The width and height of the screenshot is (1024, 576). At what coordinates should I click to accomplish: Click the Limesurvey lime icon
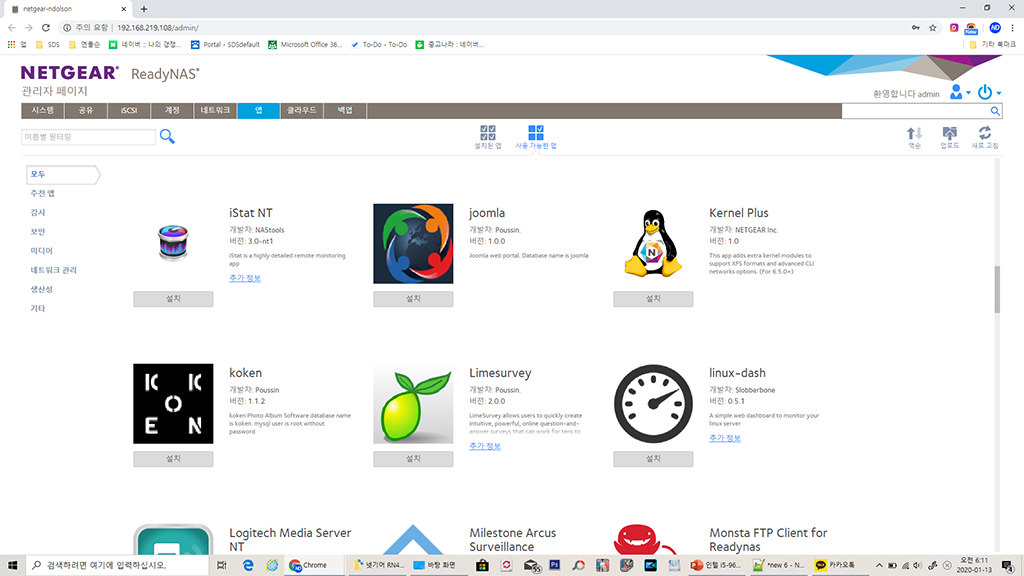(x=413, y=404)
